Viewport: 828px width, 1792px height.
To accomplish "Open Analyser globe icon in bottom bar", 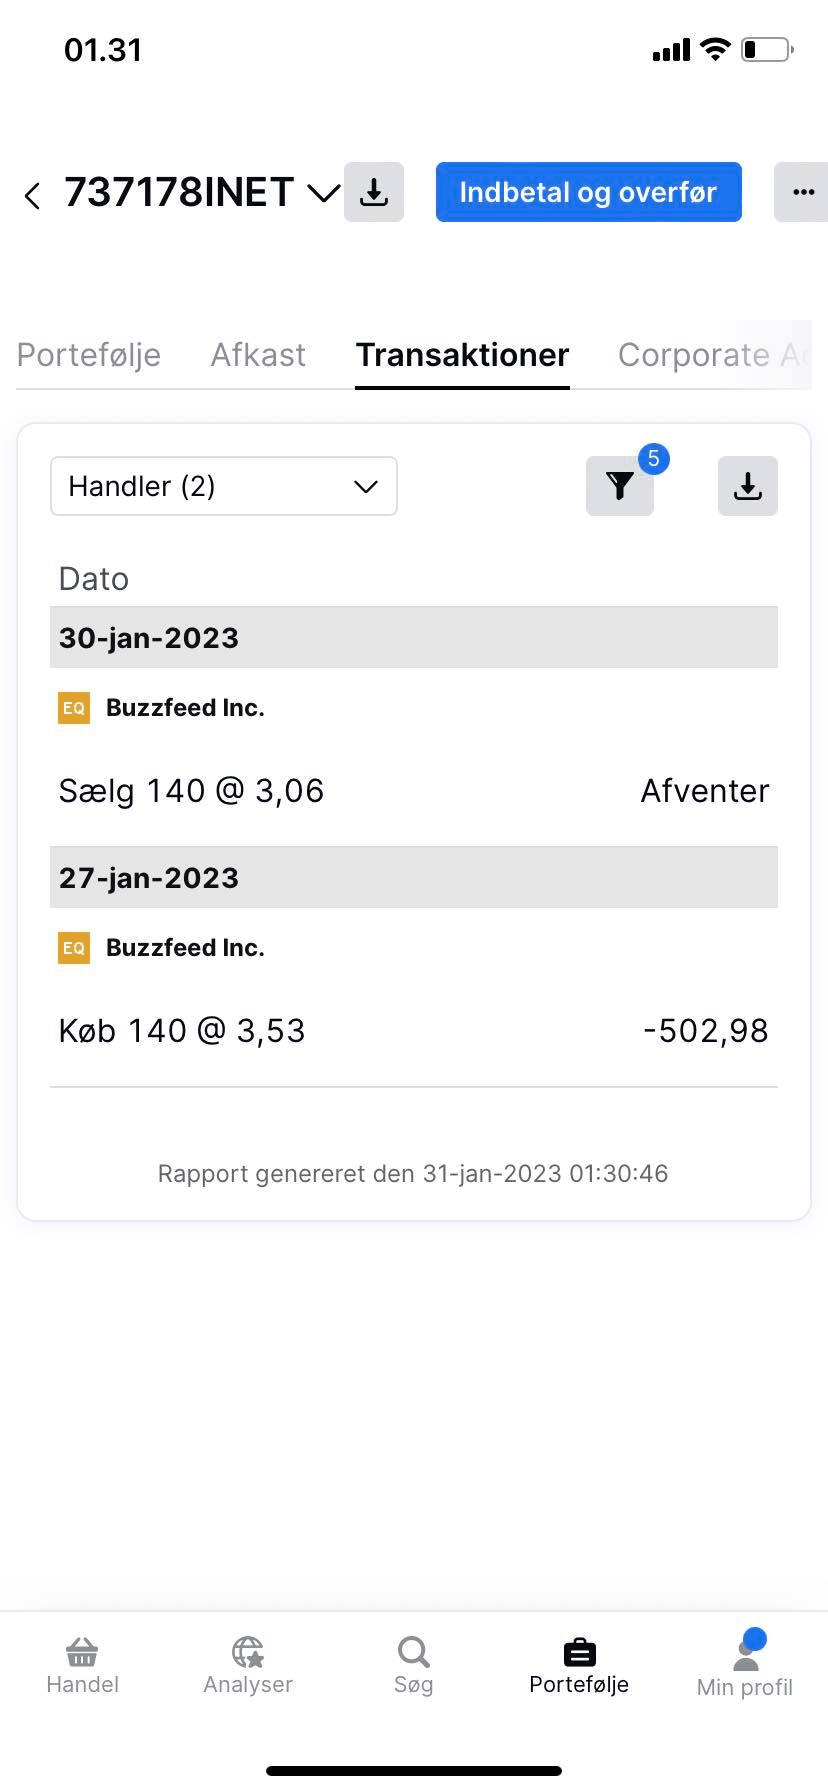I will click(x=248, y=1652).
